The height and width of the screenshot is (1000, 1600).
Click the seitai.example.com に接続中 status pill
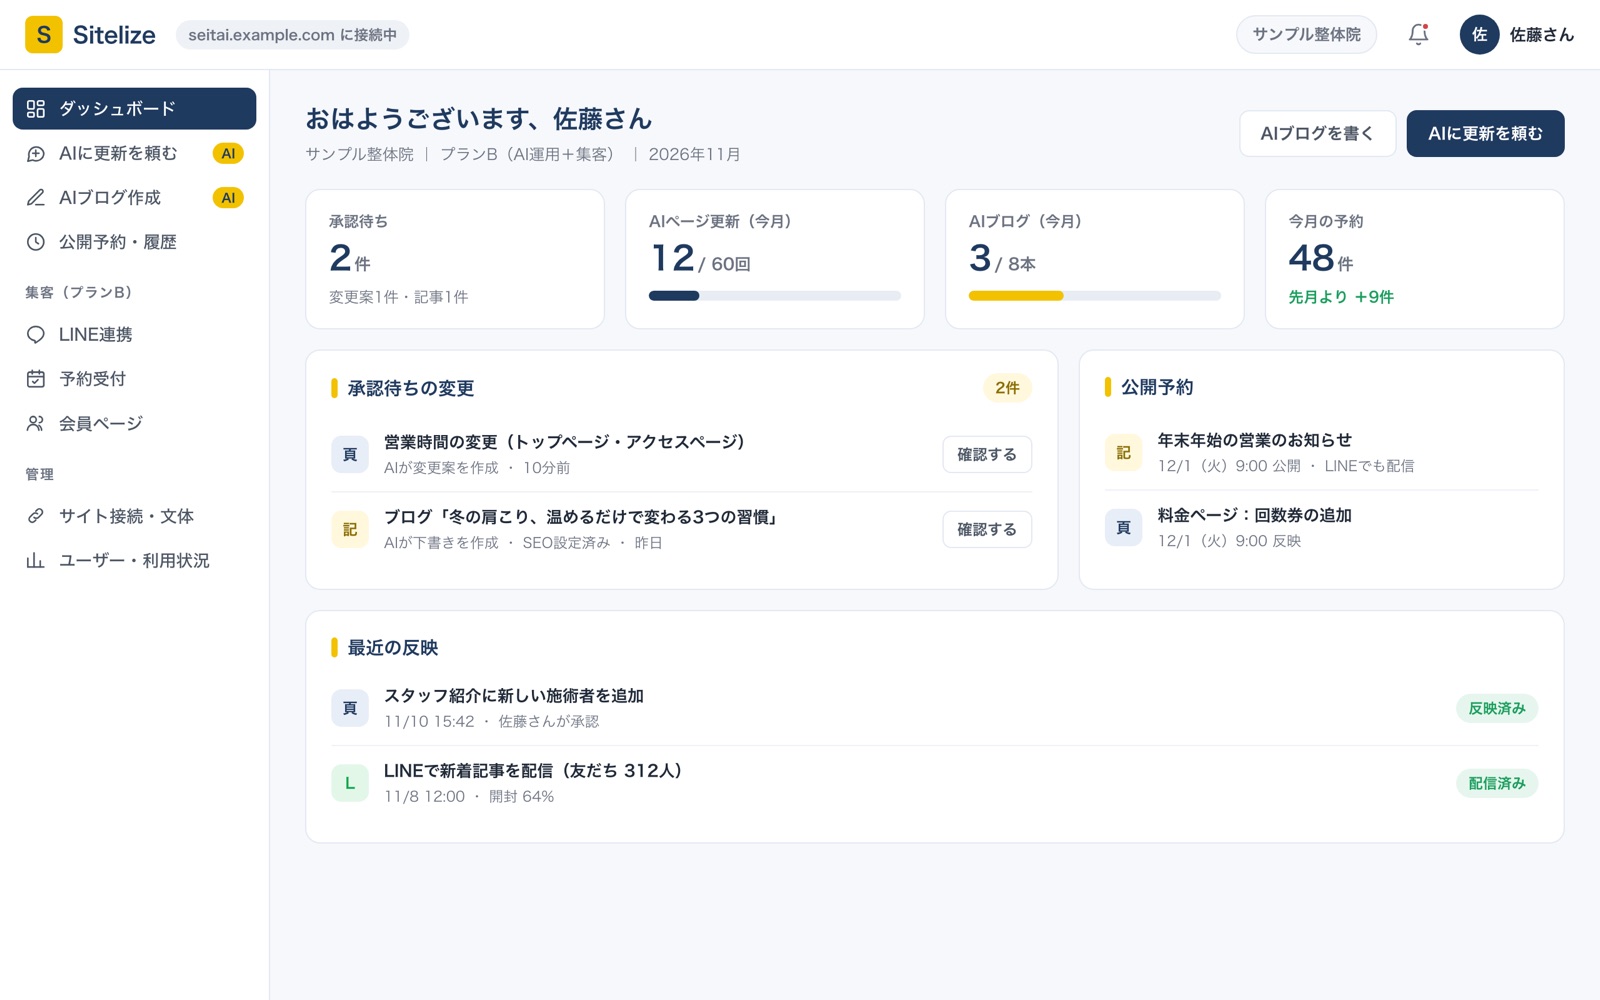(x=292, y=35)
